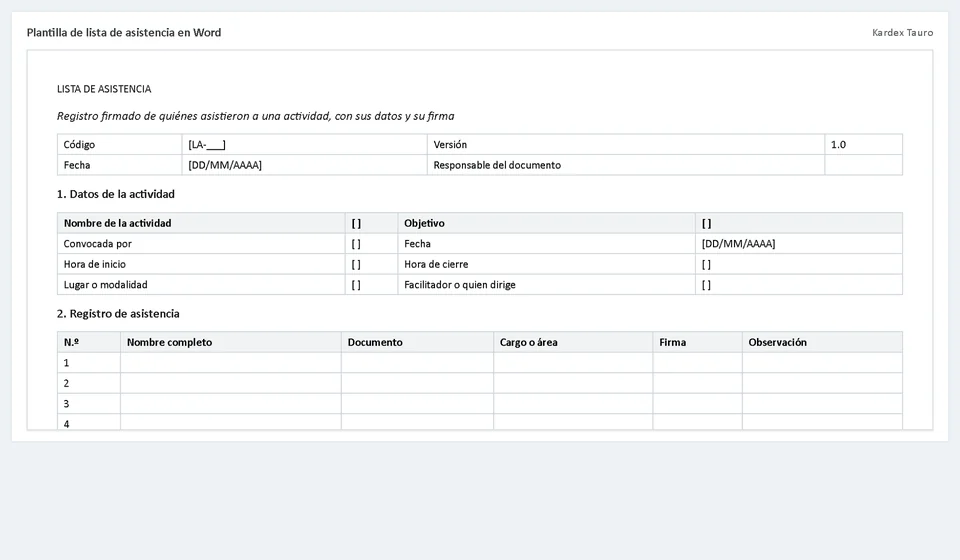Select the 'LISTA DE ASISTENCIA' heading

(104, 89)
